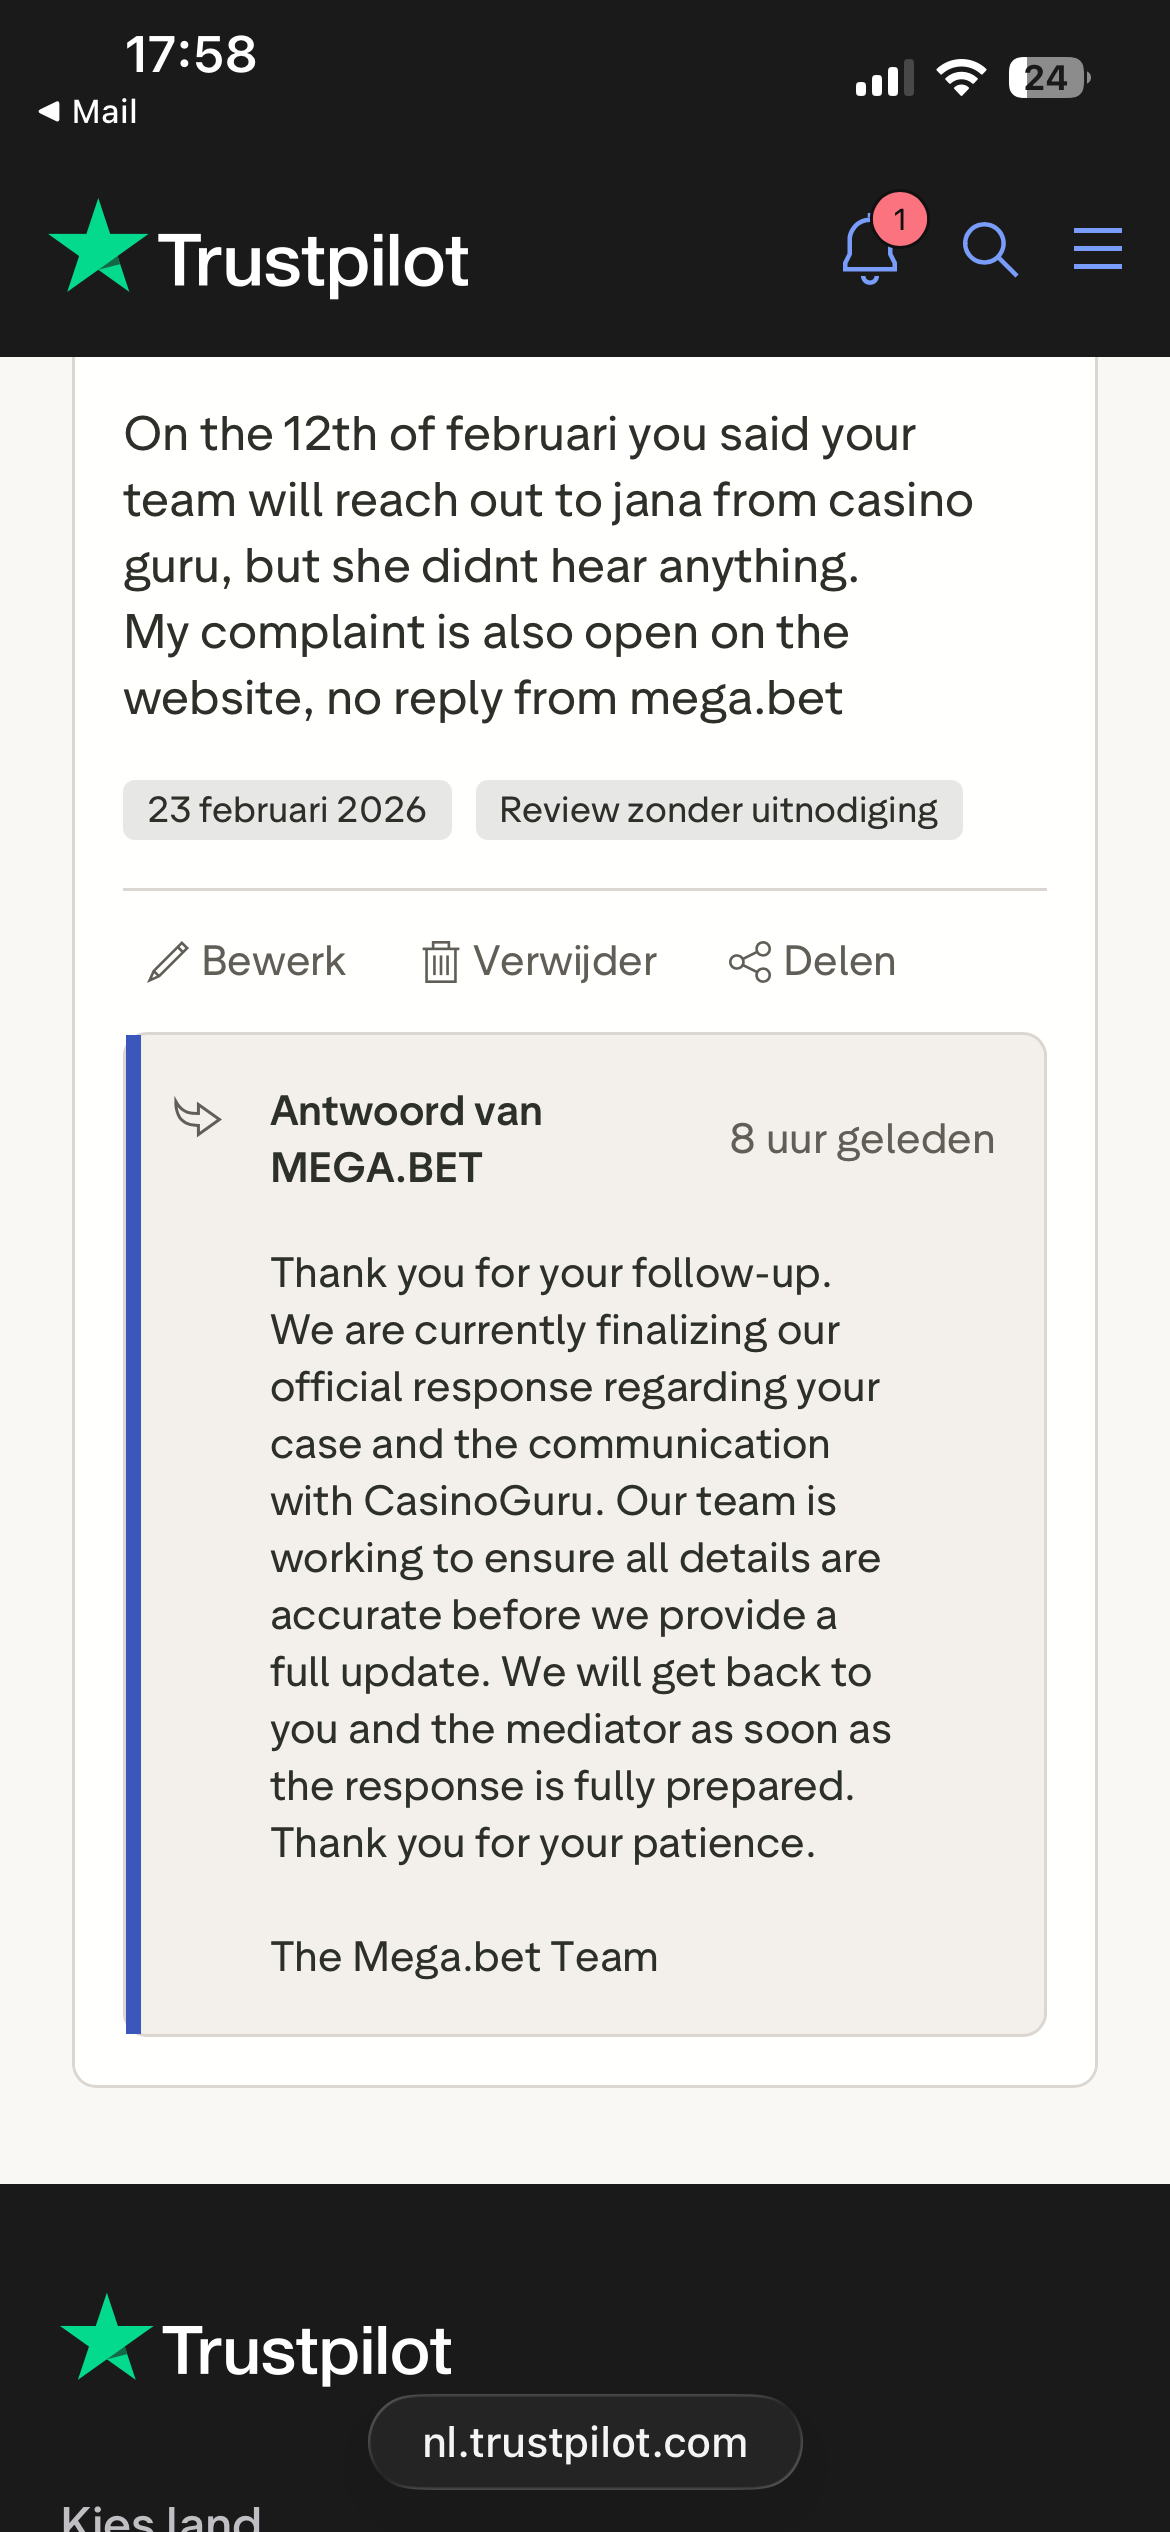Tap the Verwijder delete label

coord(565,961)
